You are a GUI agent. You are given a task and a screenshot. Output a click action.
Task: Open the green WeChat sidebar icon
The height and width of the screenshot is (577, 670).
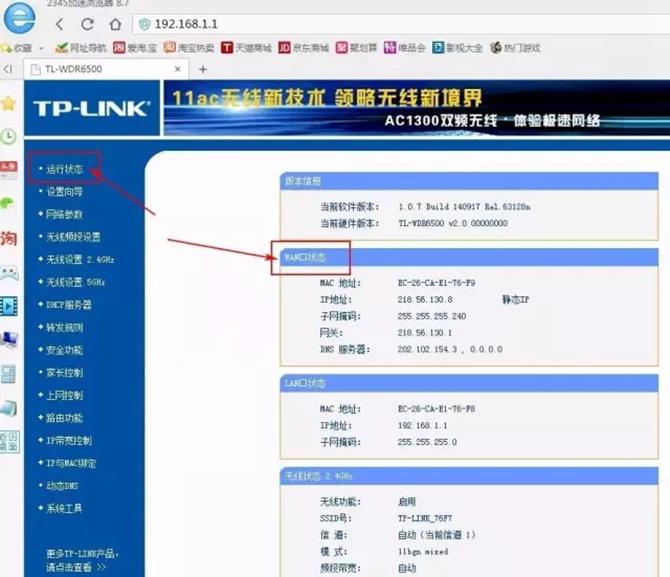(x=8, y=203)
